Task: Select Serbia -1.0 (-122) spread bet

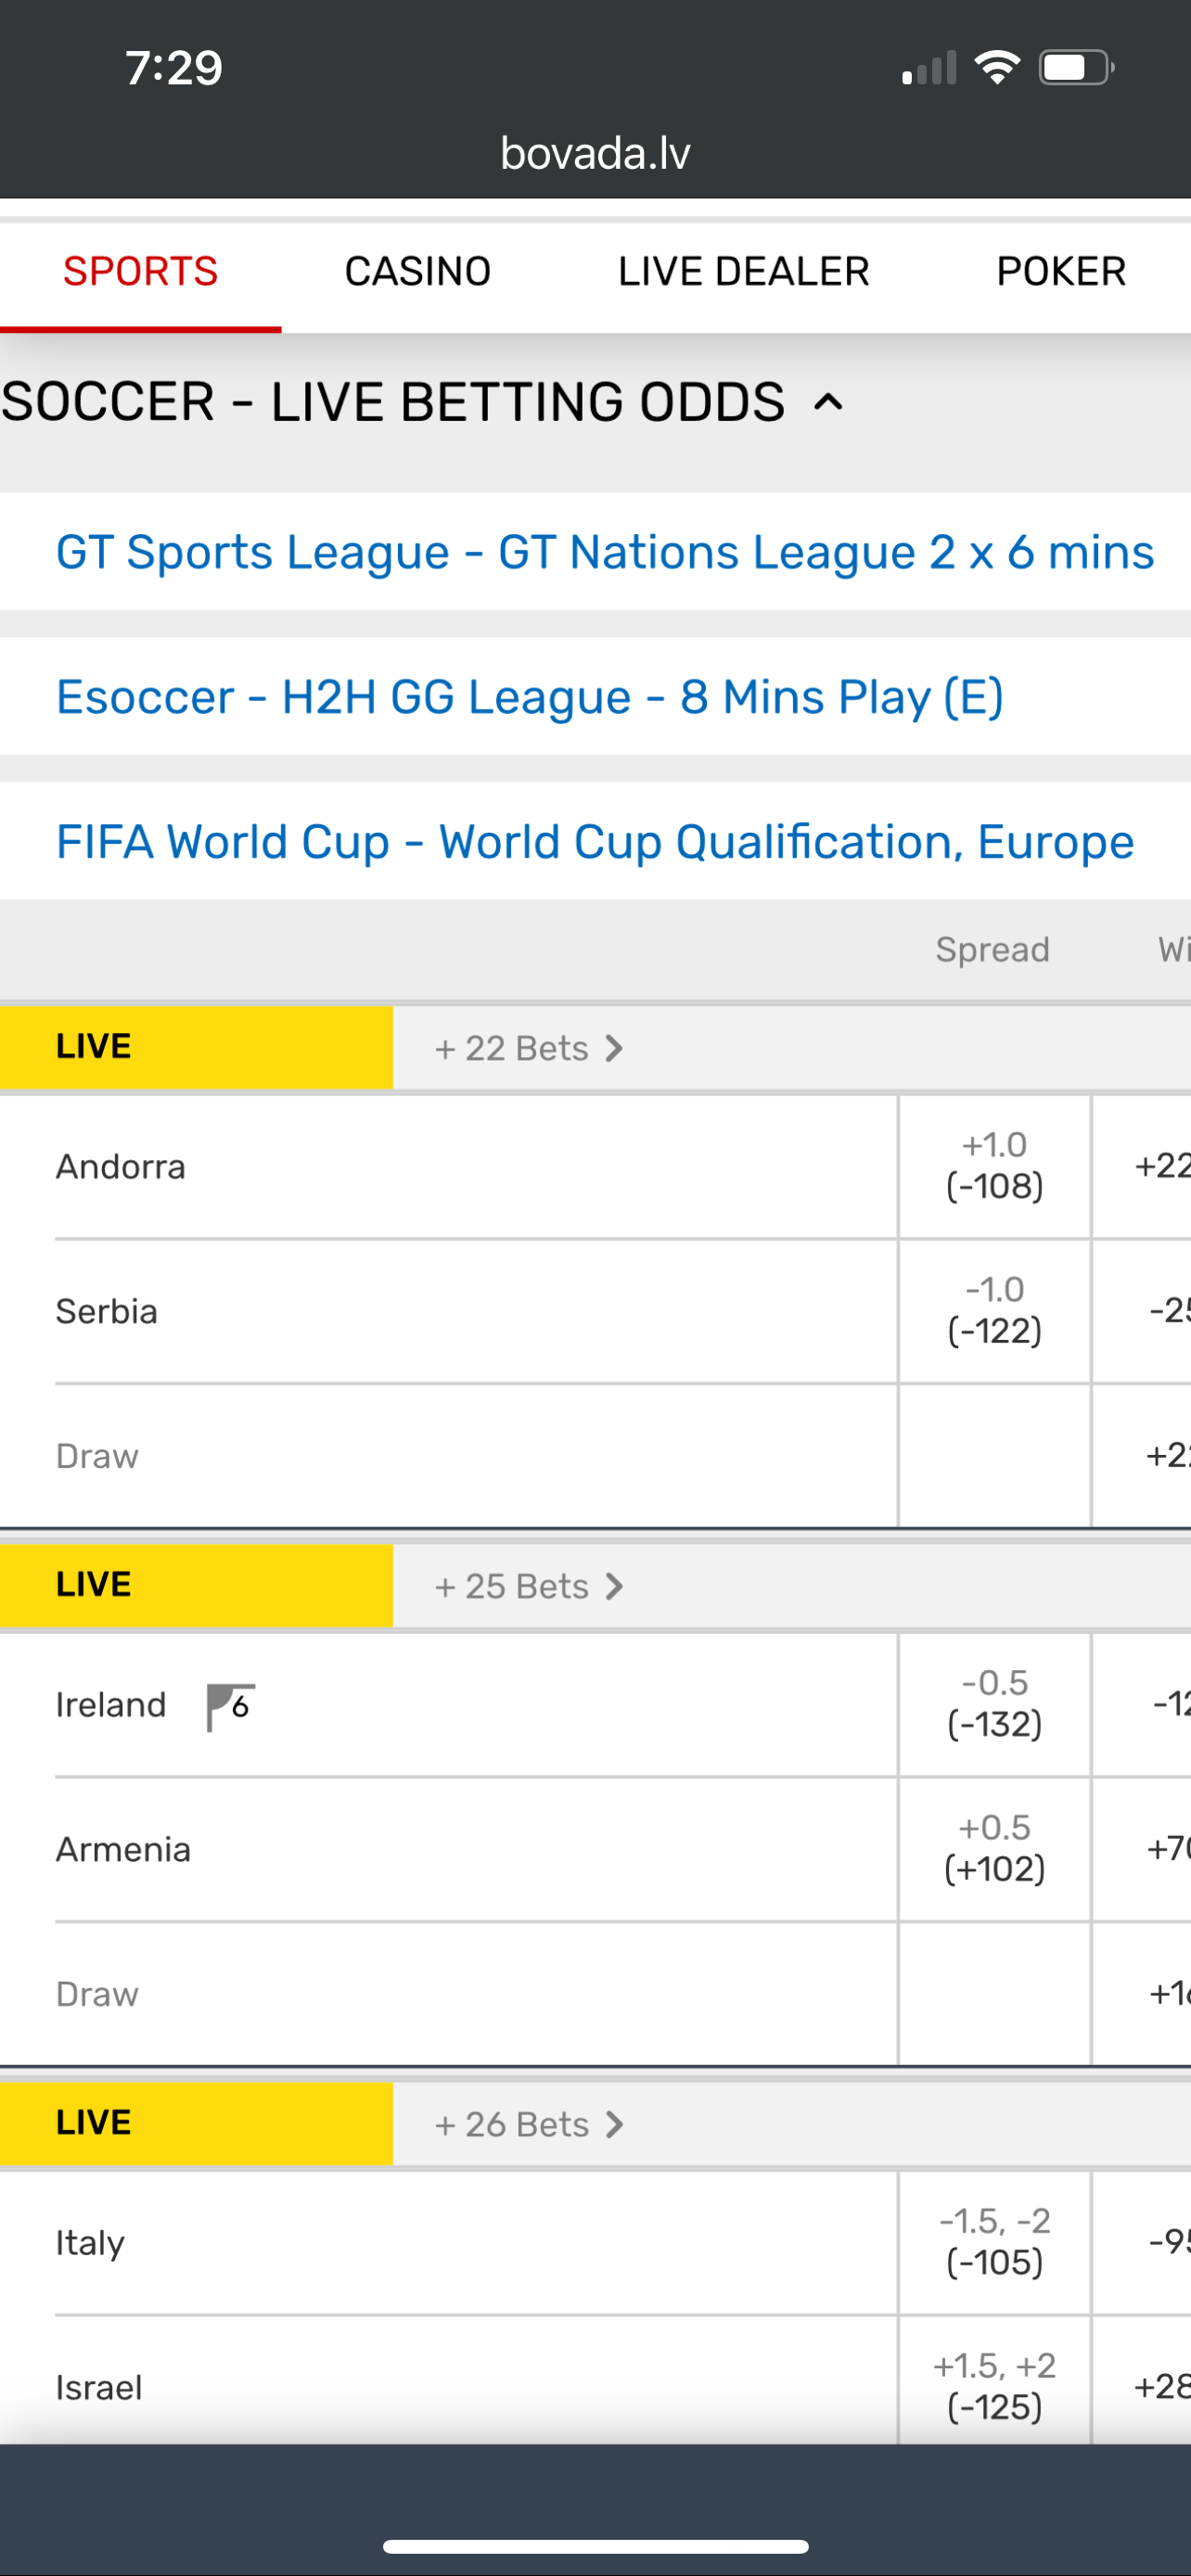Action: pos(994,1310)
